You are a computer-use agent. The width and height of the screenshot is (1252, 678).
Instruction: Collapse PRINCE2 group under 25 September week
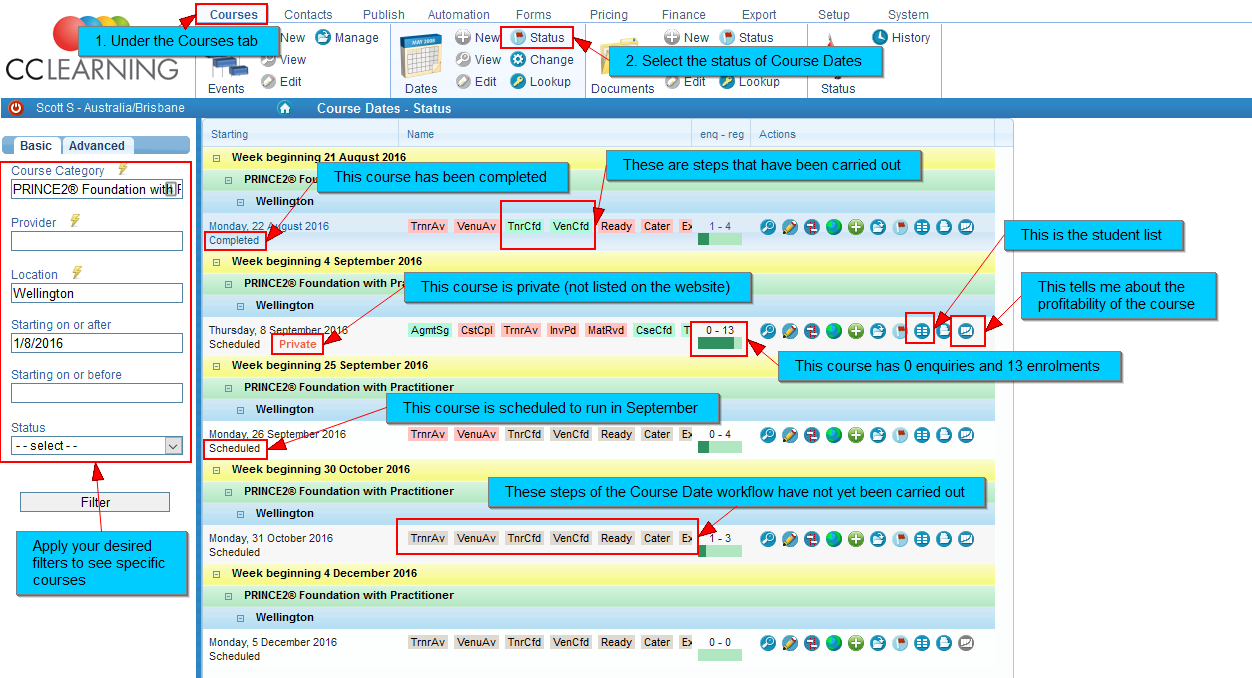pos(228,388)
